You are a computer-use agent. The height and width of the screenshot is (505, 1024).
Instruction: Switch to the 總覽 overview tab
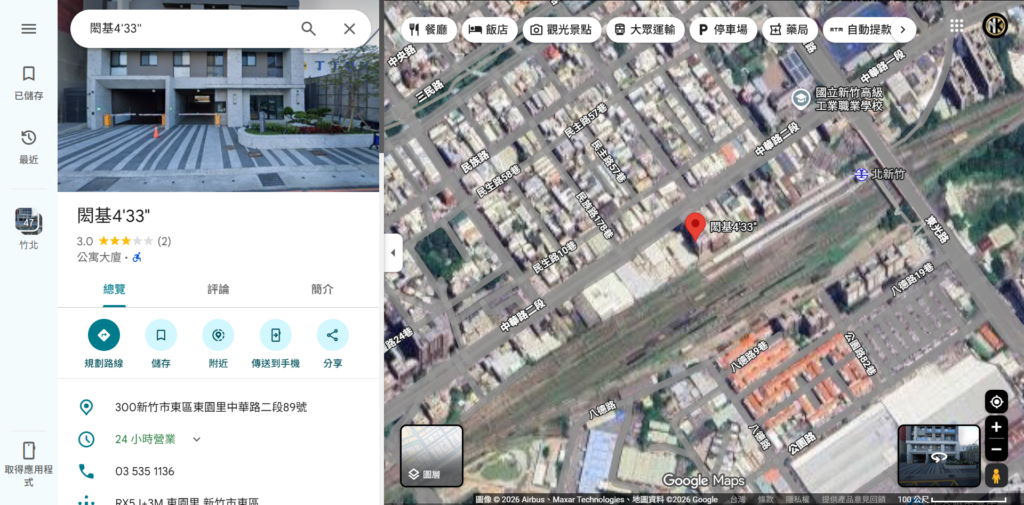tap(114, 289)
